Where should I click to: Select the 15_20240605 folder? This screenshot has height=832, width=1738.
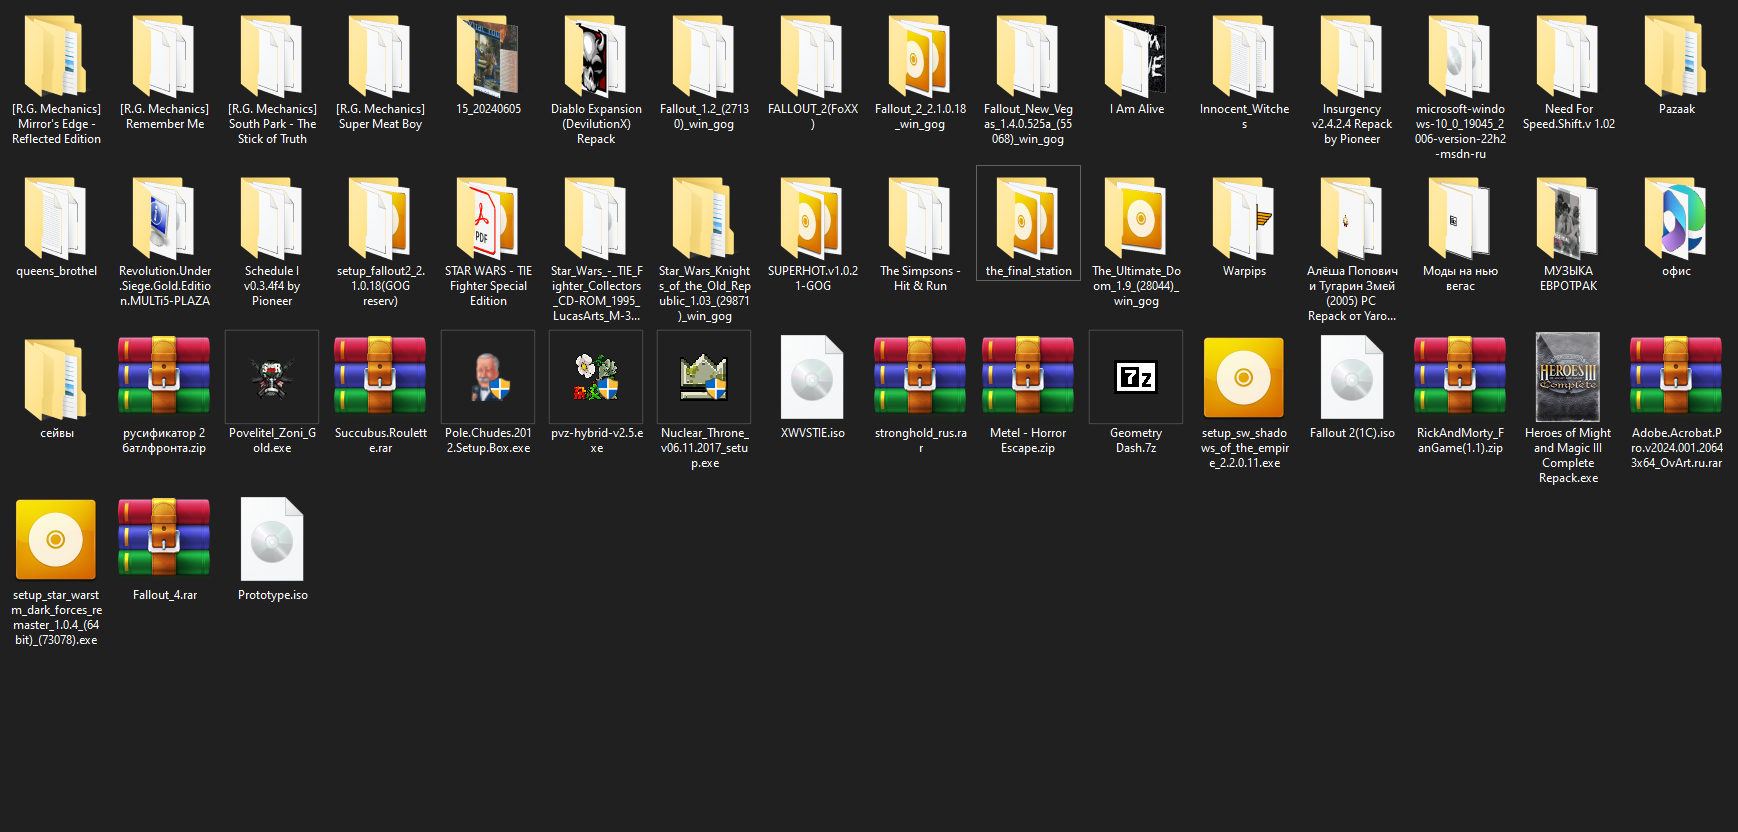point(488,66)
